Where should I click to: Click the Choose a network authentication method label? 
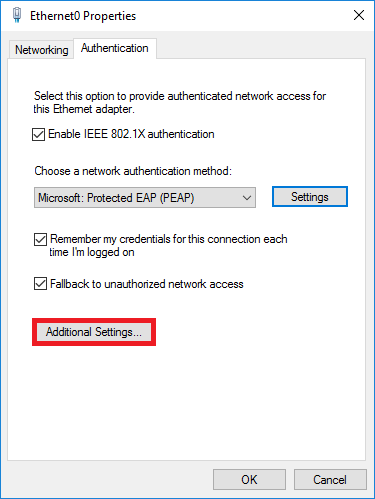[133, 171]
